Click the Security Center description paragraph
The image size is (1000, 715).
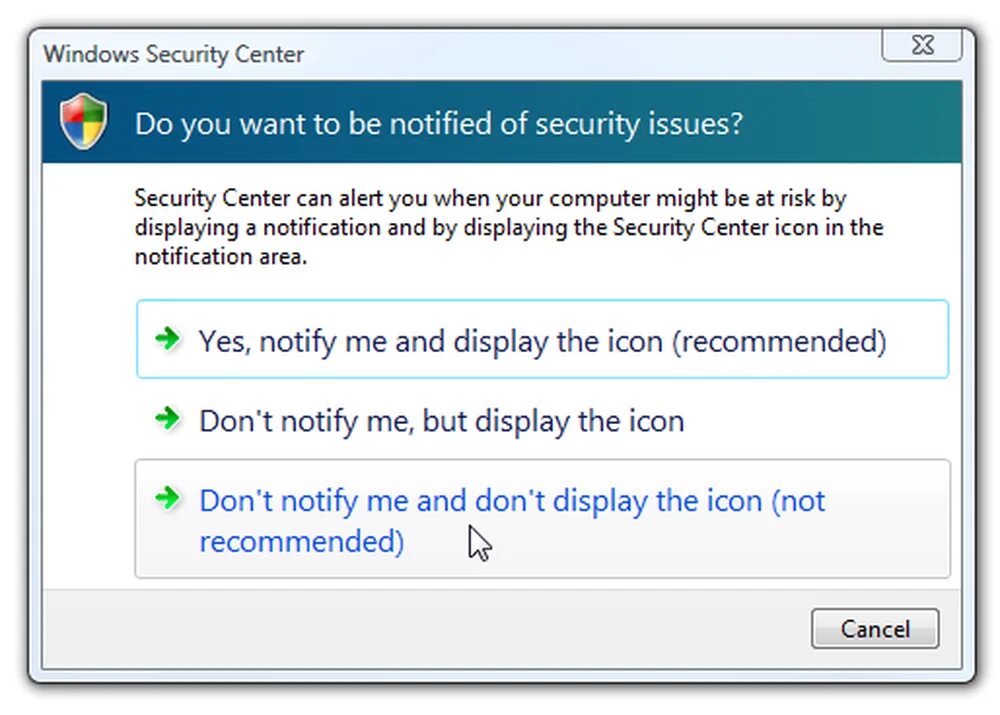click(509, 227)
